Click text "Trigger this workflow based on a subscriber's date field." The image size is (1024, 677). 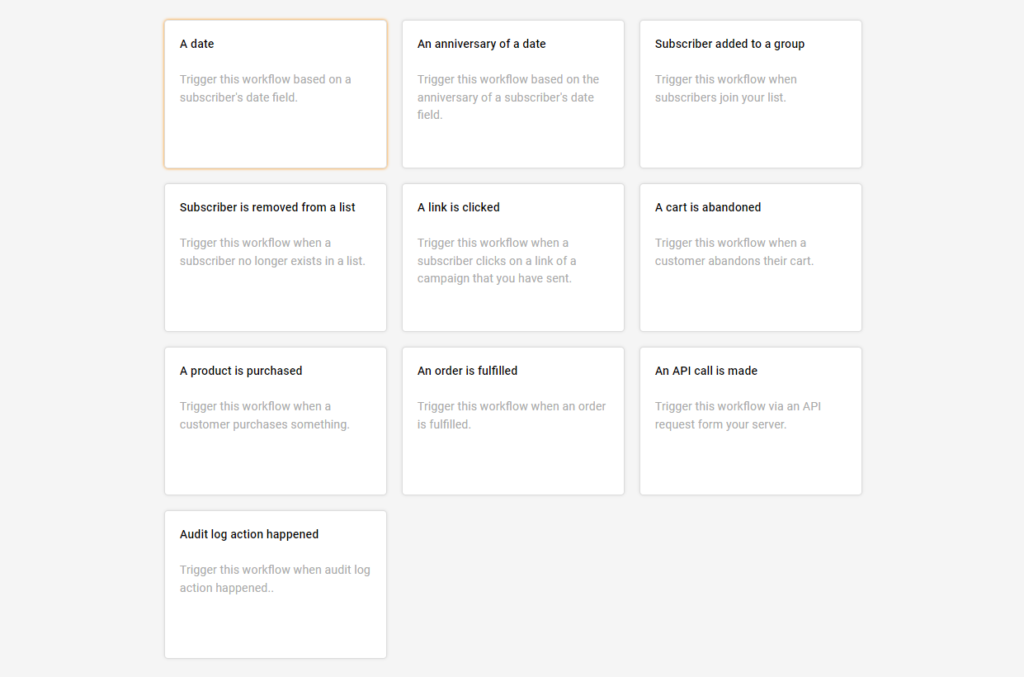pos(265,88)
